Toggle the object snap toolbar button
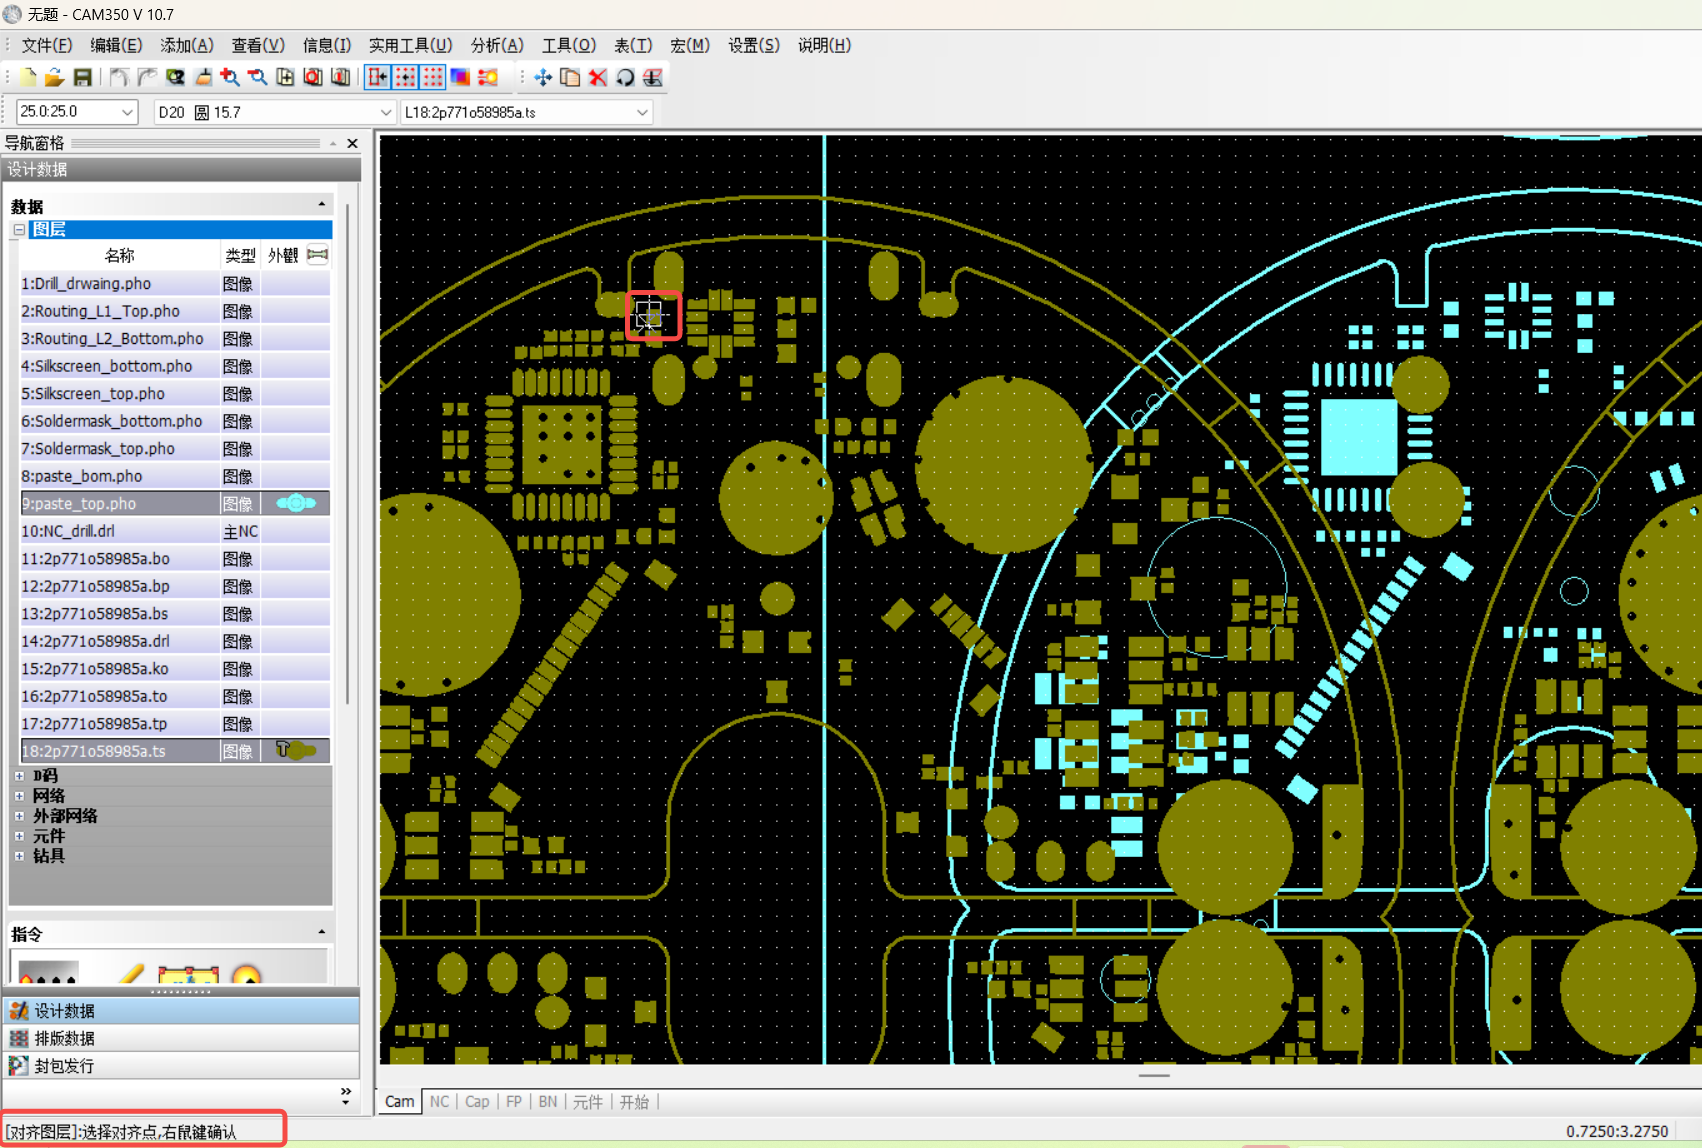This screenshot has width=1702, height=1148. coord(378,77)
